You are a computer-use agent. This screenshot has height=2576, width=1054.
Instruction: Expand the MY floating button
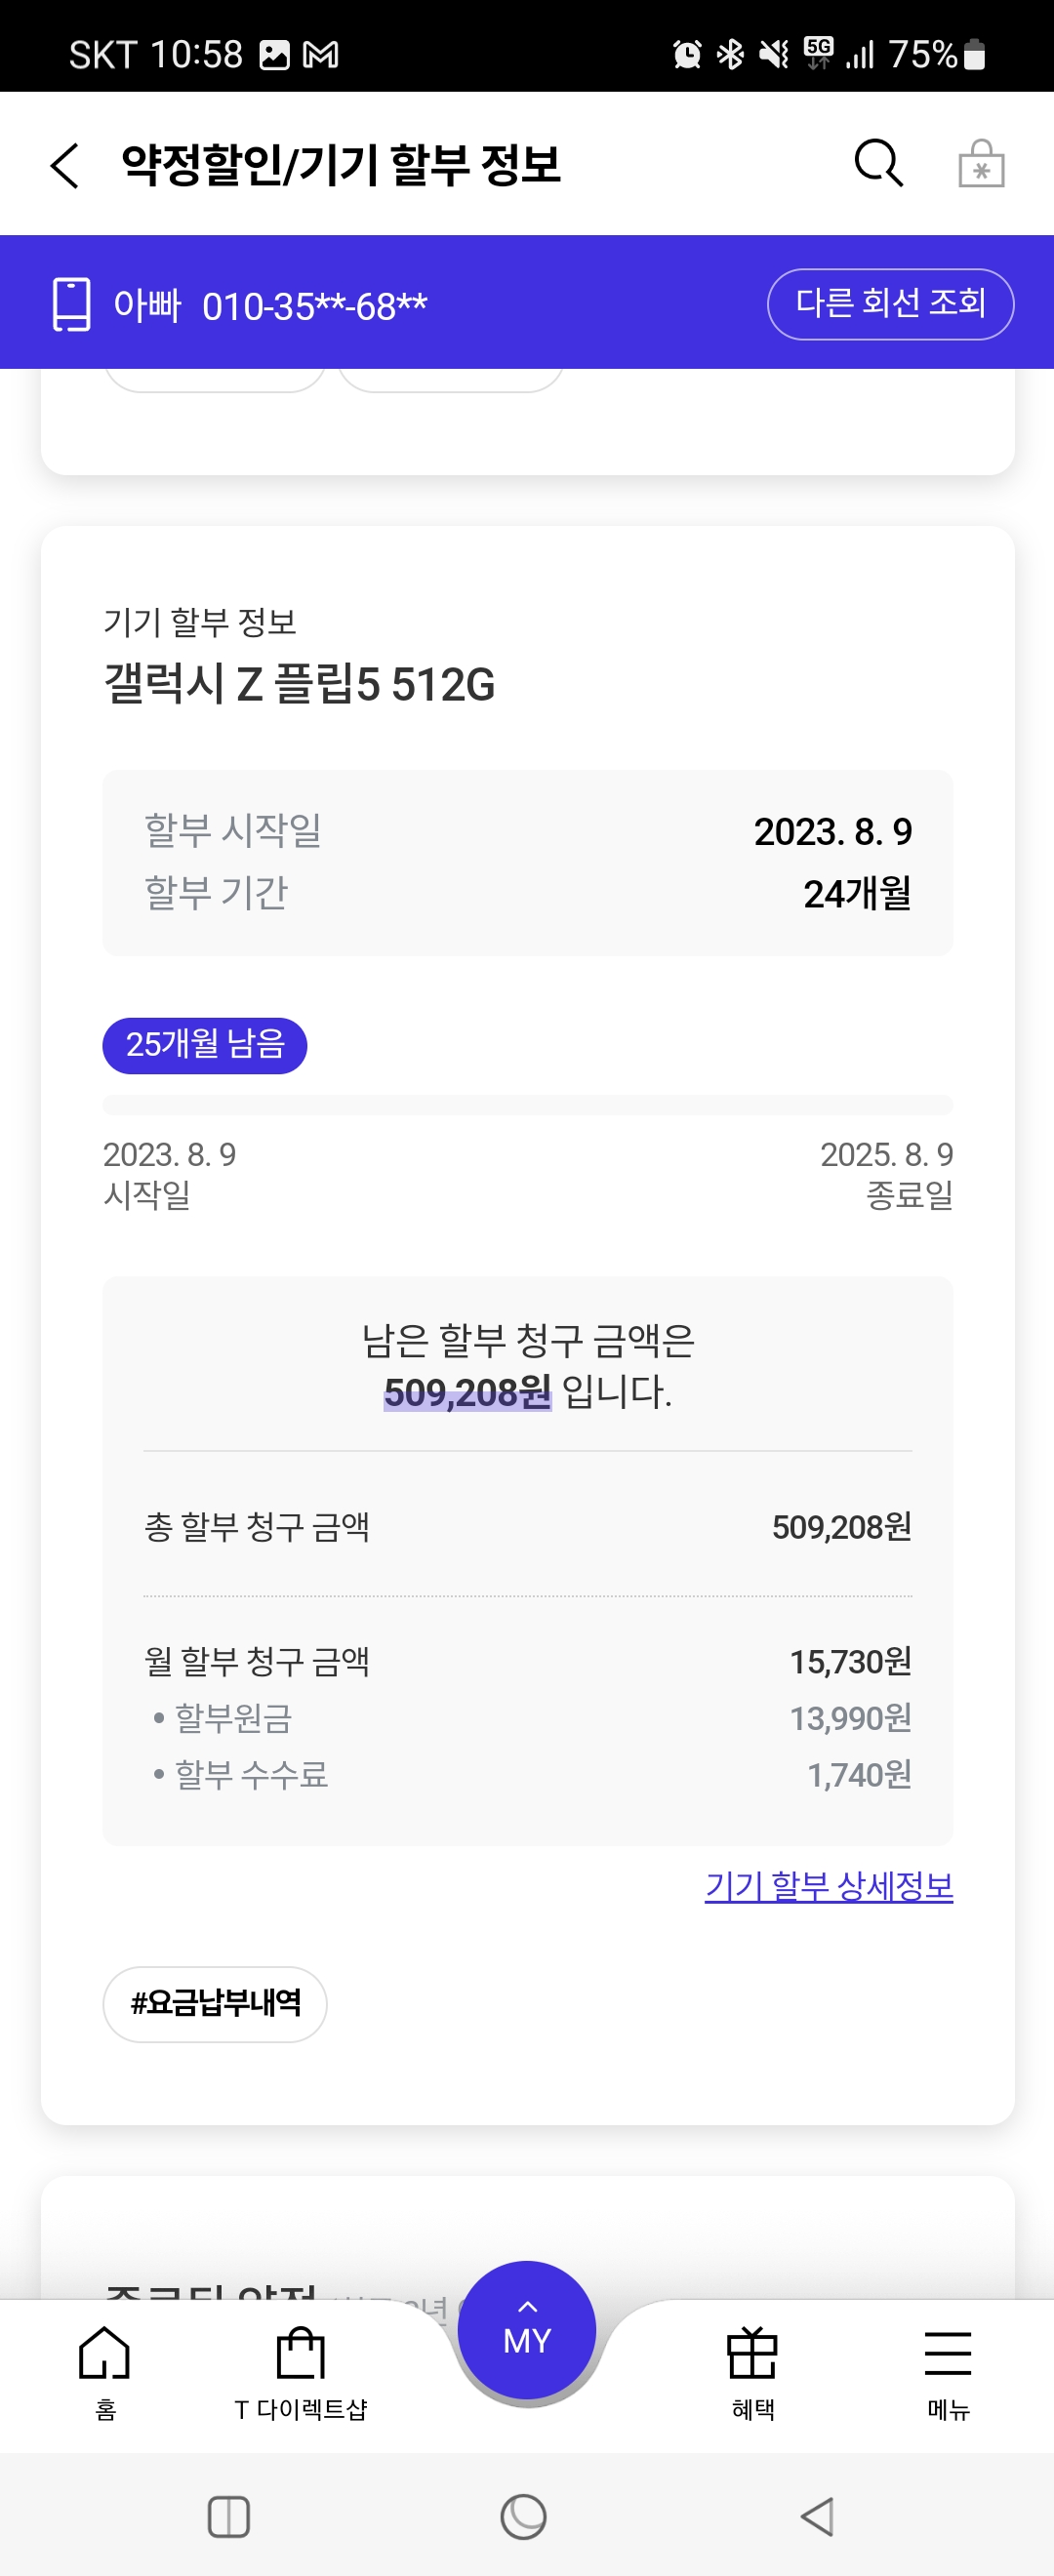click(527, 2330)
